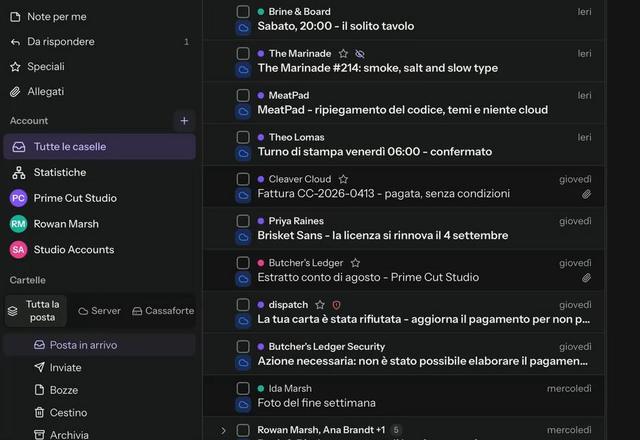Tick checkbox for Butcher's Ledger Security message
Viewport: 640px width, 440px height.
243,347
